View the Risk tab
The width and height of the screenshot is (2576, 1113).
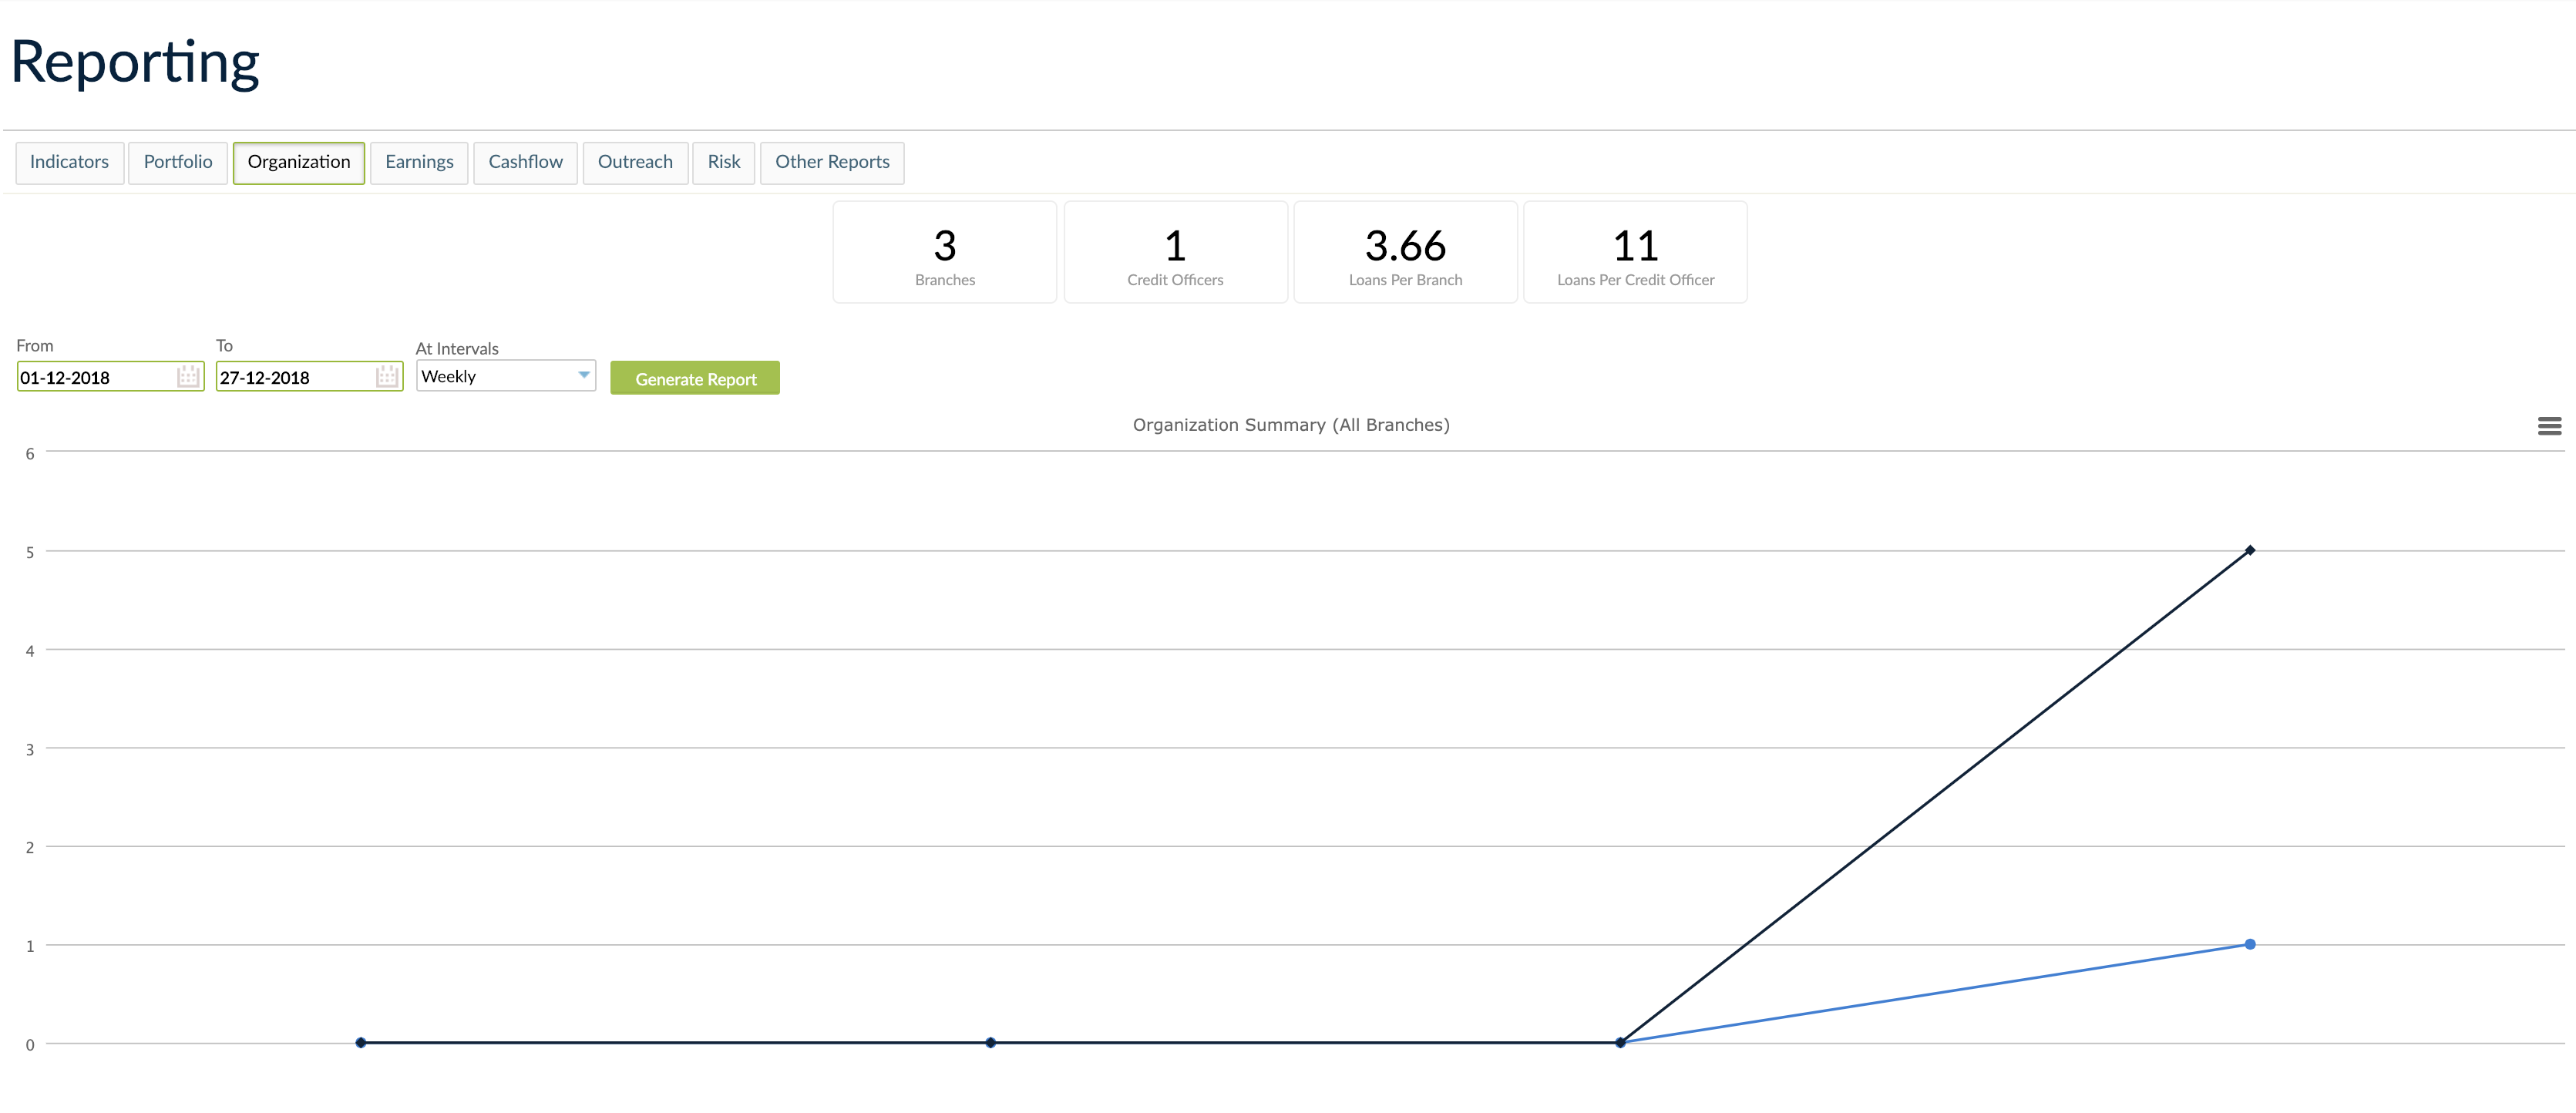click(x=723, y=162)
